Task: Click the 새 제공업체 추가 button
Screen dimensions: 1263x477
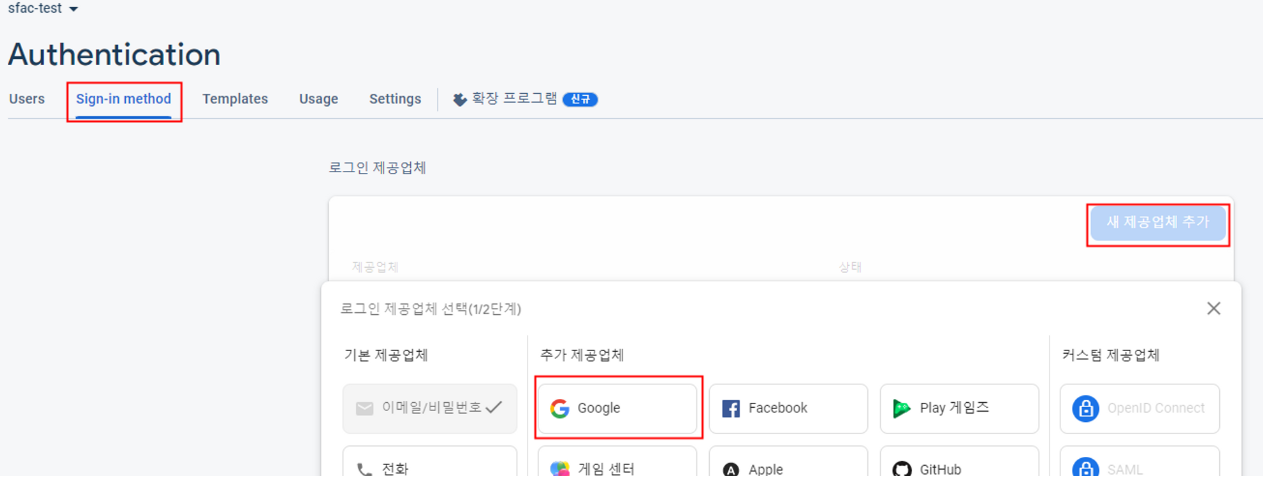Action: (x=1158, y=223)
